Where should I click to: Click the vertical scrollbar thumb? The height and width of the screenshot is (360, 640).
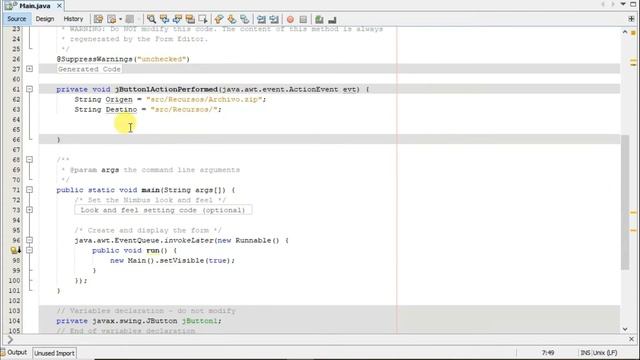(x=625, y=202)
